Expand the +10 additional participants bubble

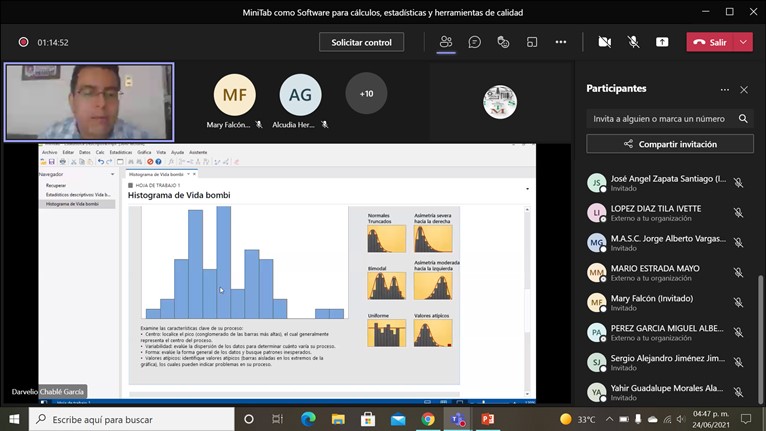coord(366,93)
